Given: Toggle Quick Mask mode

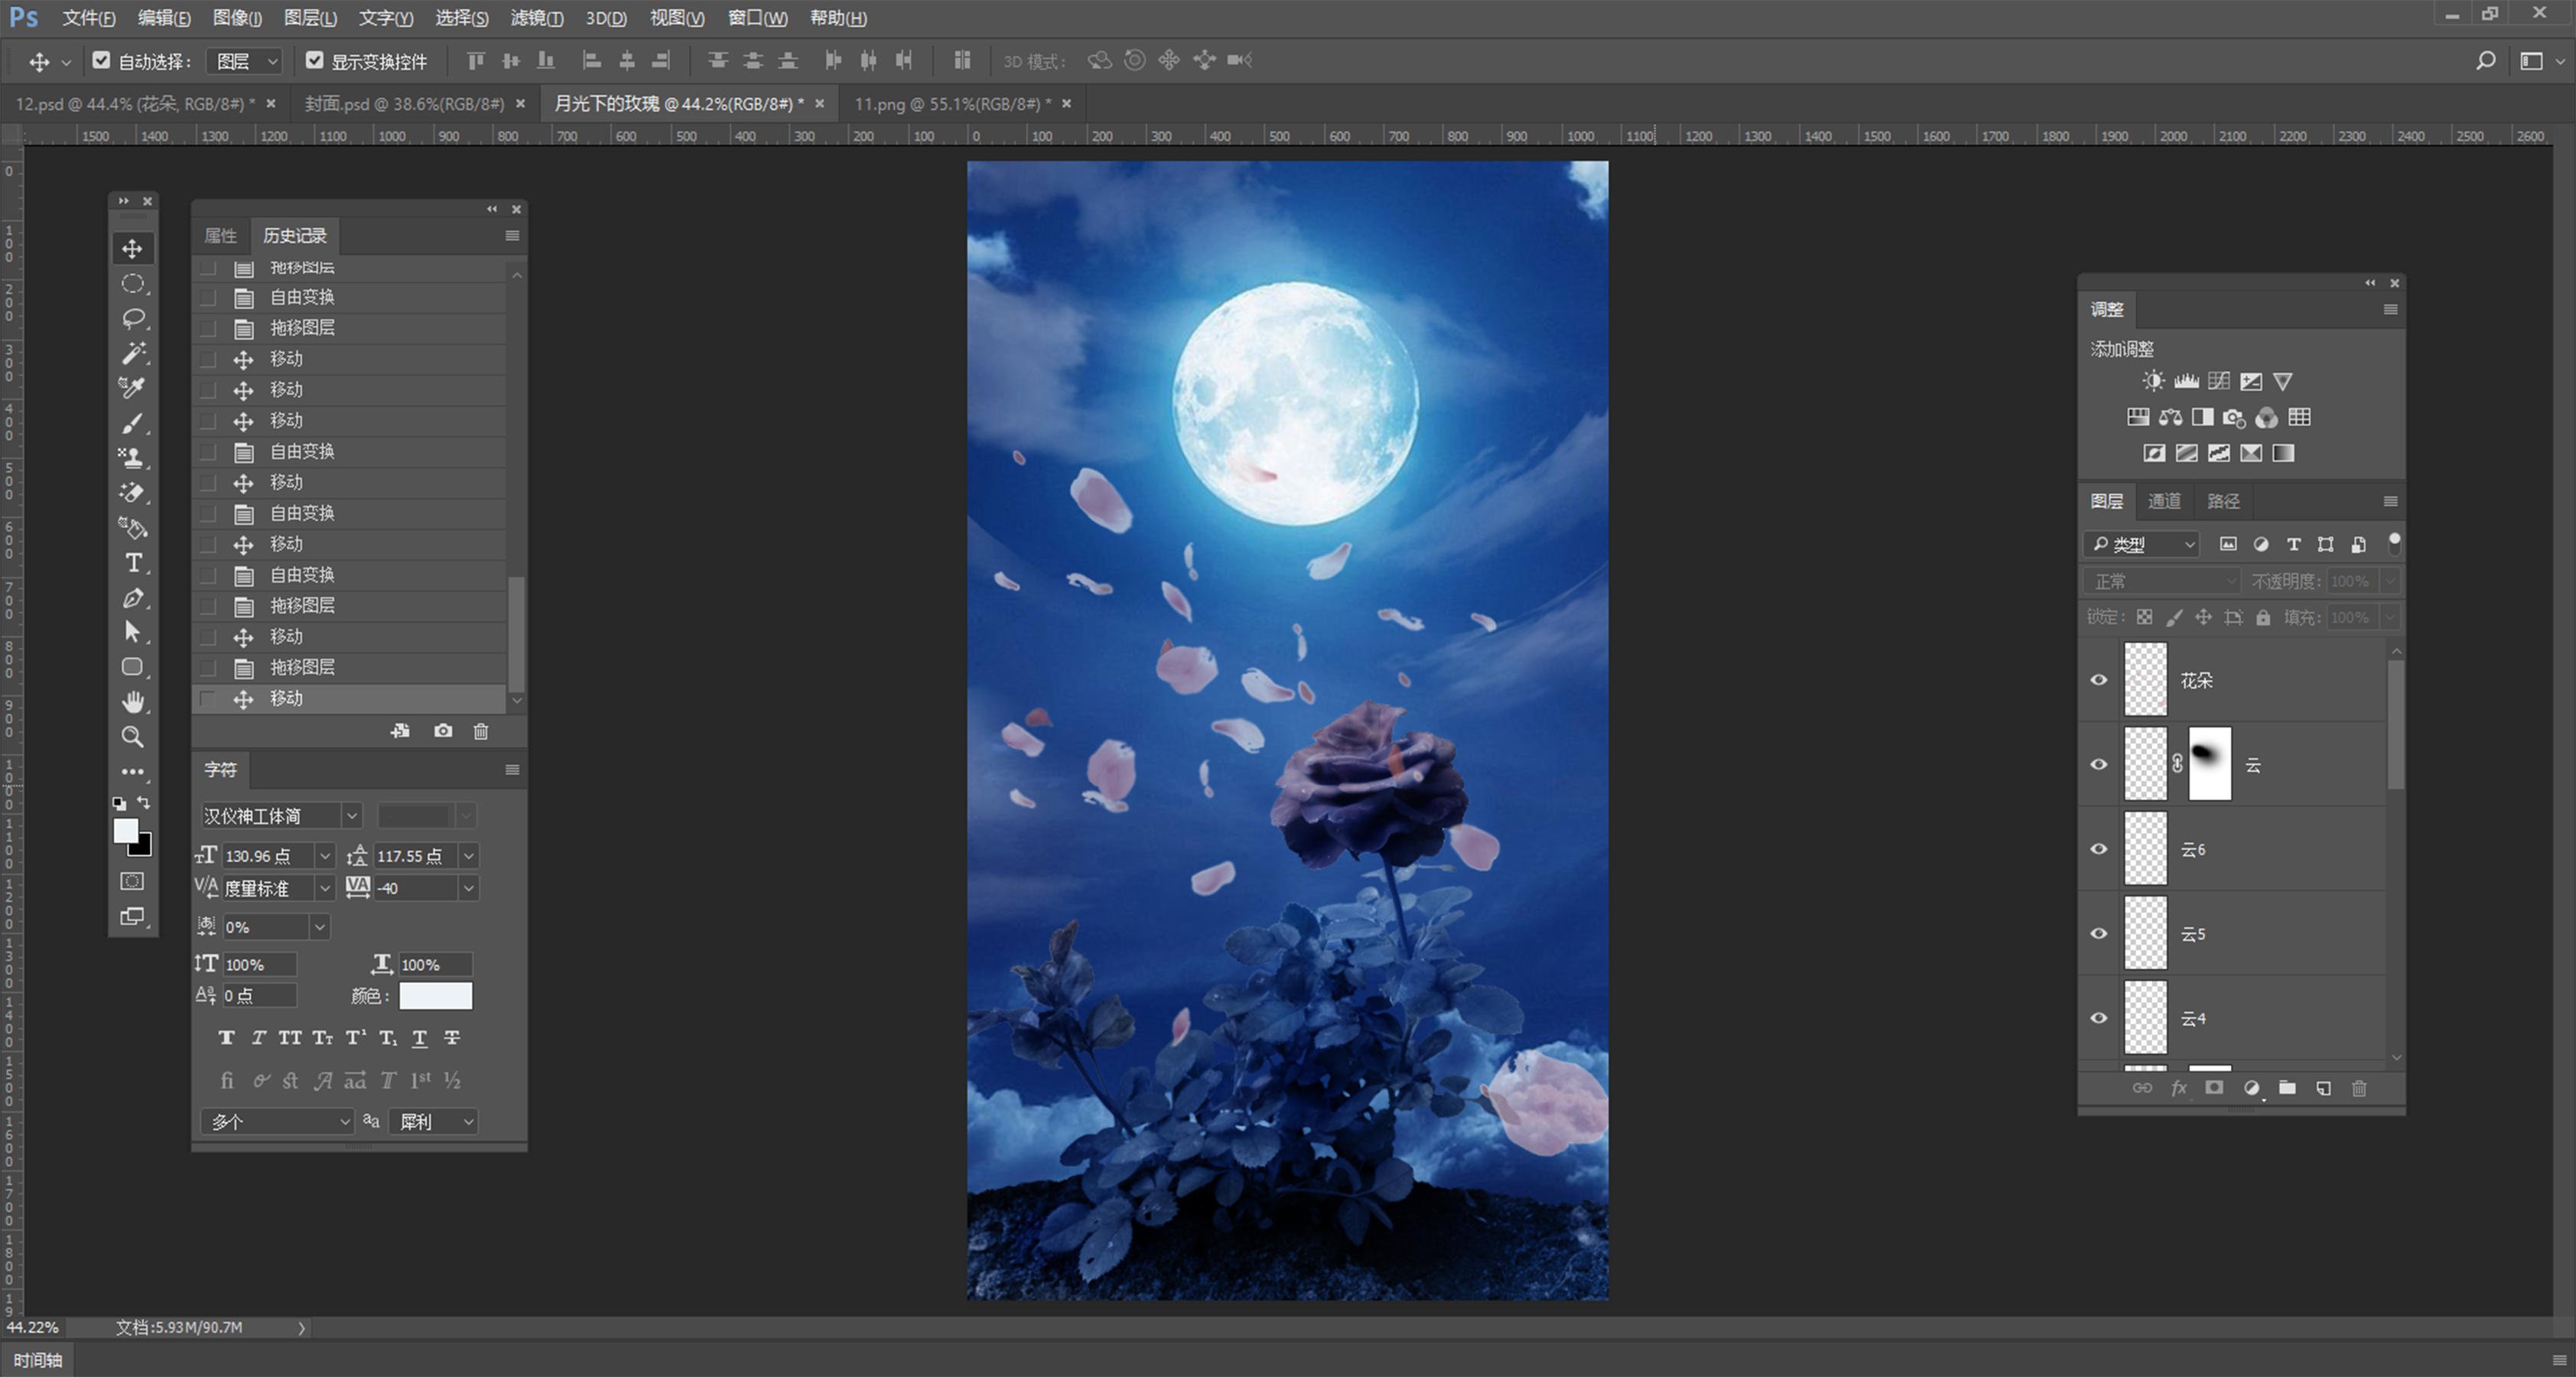Looking at the screenshot, I should (132, 881).
